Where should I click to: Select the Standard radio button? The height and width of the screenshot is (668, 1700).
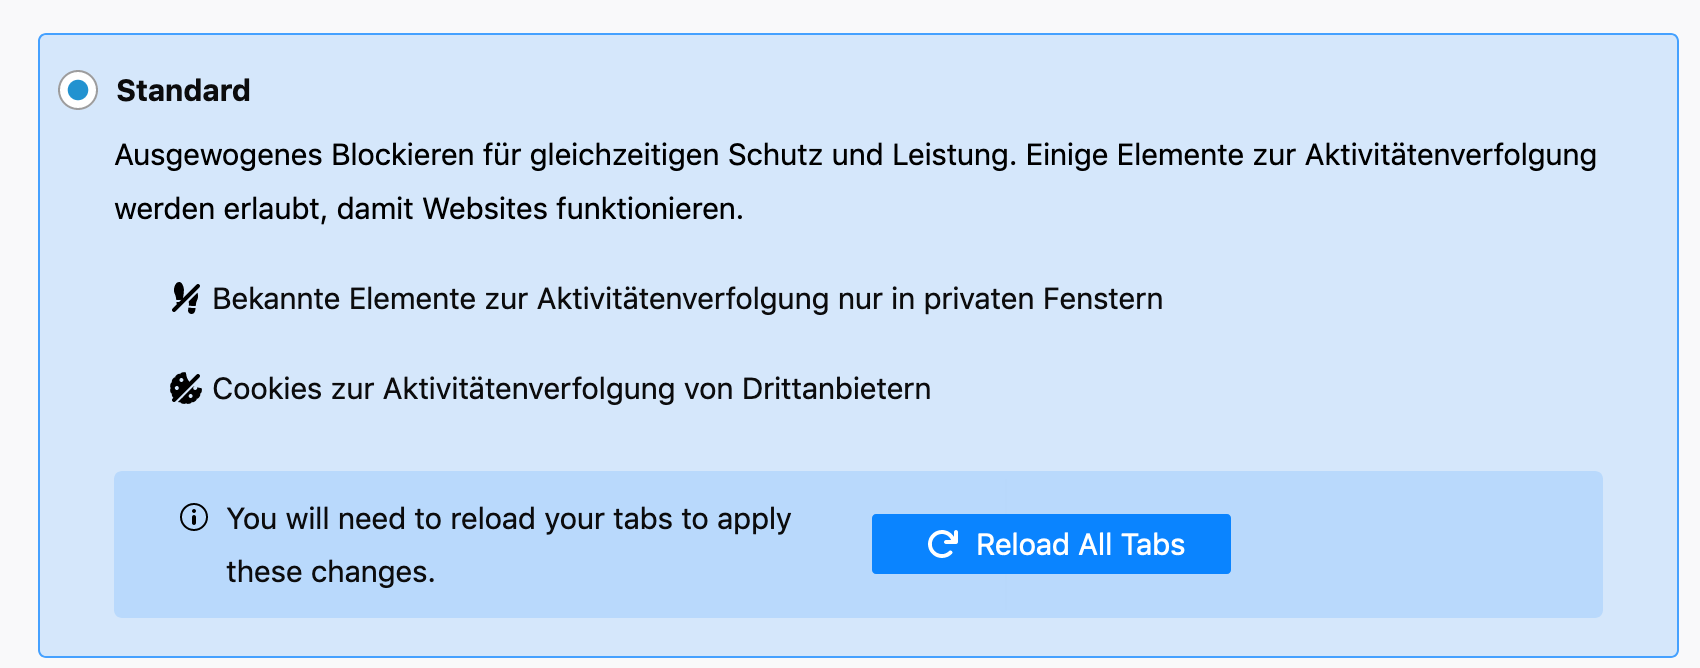pos(78,90)
